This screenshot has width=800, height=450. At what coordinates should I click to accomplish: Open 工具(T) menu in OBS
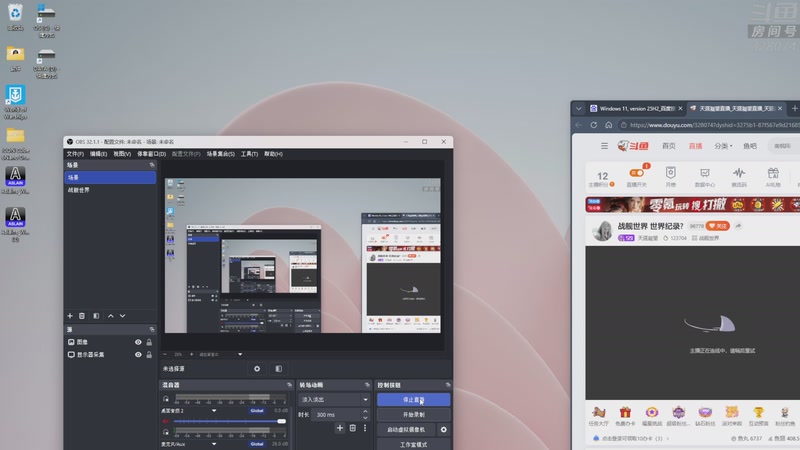(x=249, y=154)
